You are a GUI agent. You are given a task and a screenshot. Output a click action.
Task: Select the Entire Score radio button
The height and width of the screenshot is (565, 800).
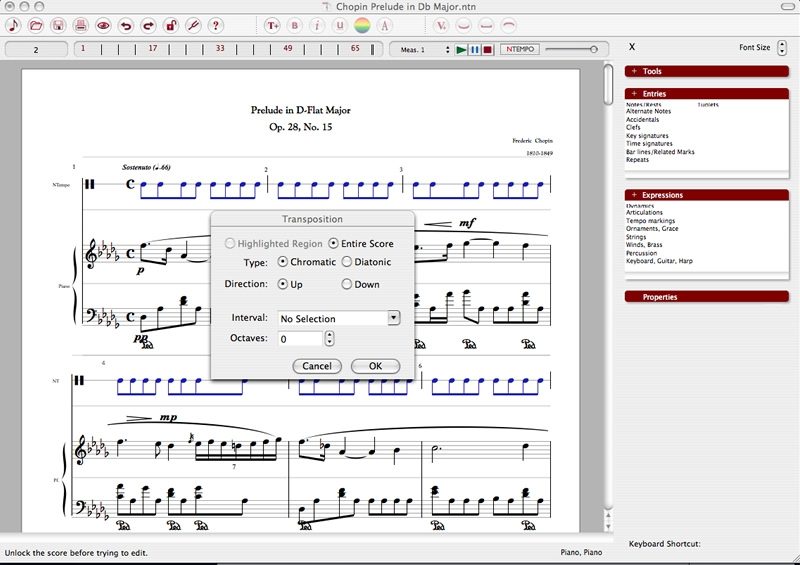click(x=333, y=243)
